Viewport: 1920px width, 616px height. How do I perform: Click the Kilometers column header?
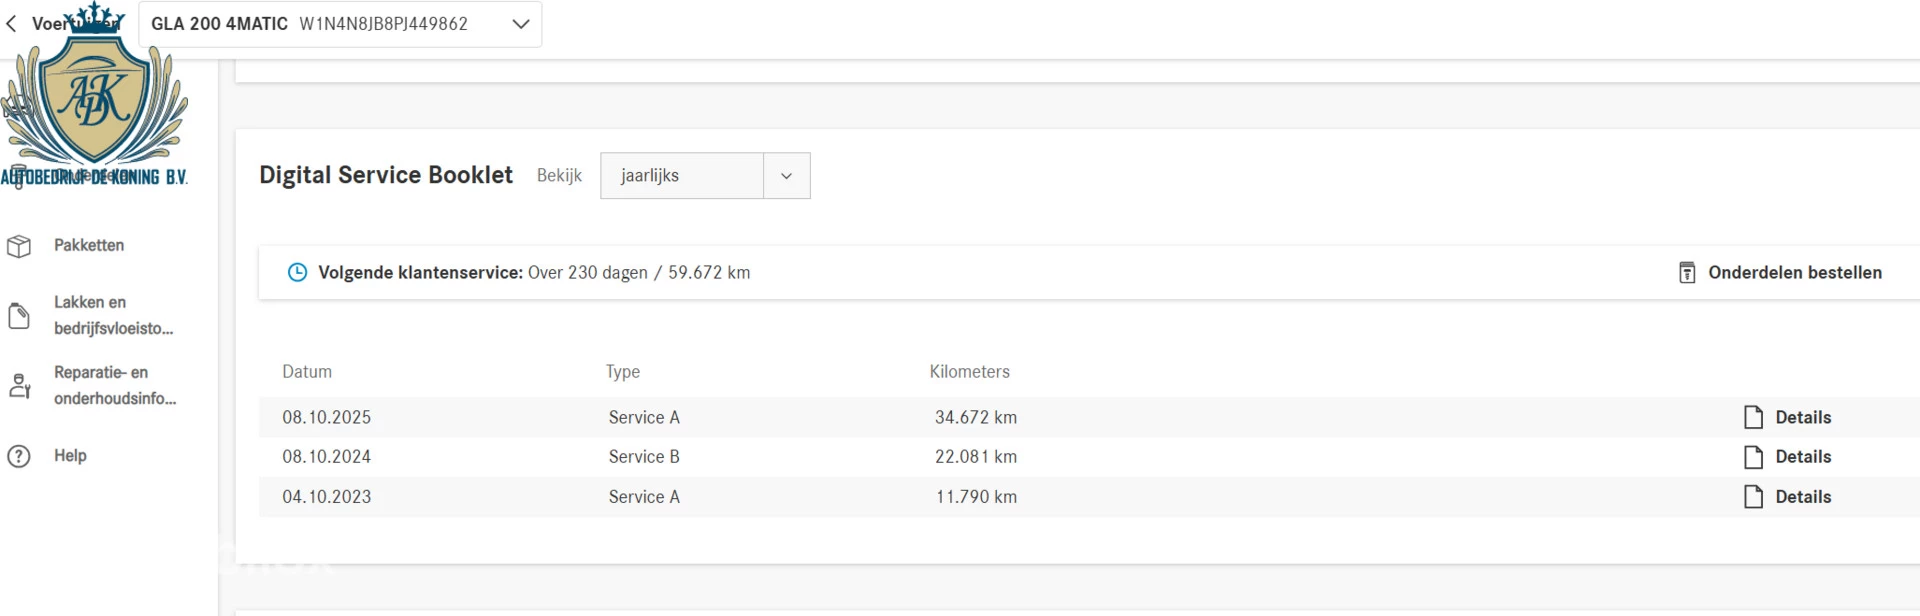(x=969, y=372)
